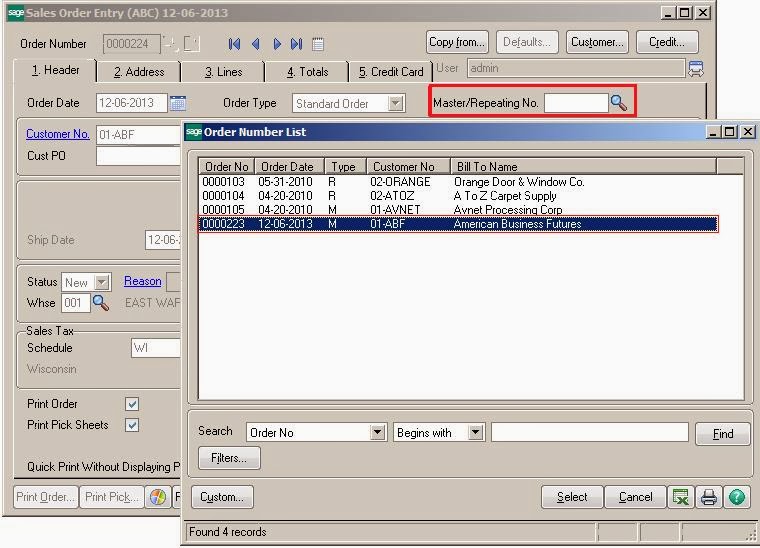Click Custom... button
Image resolution: width=760 pixels, height=548 pixels.
point(222,497)
